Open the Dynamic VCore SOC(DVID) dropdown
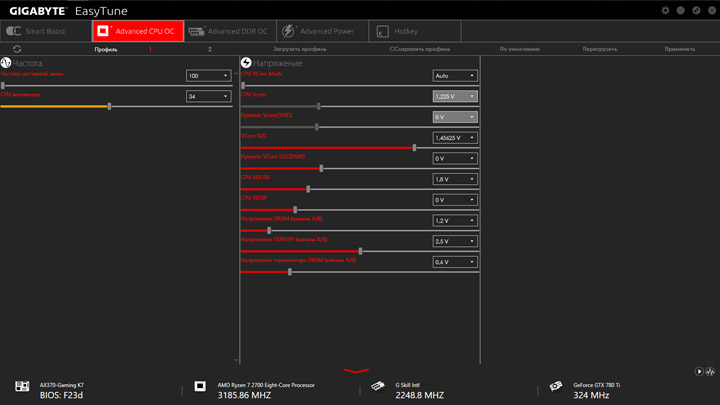Viewport: 720px width, 405px height. 455,158
